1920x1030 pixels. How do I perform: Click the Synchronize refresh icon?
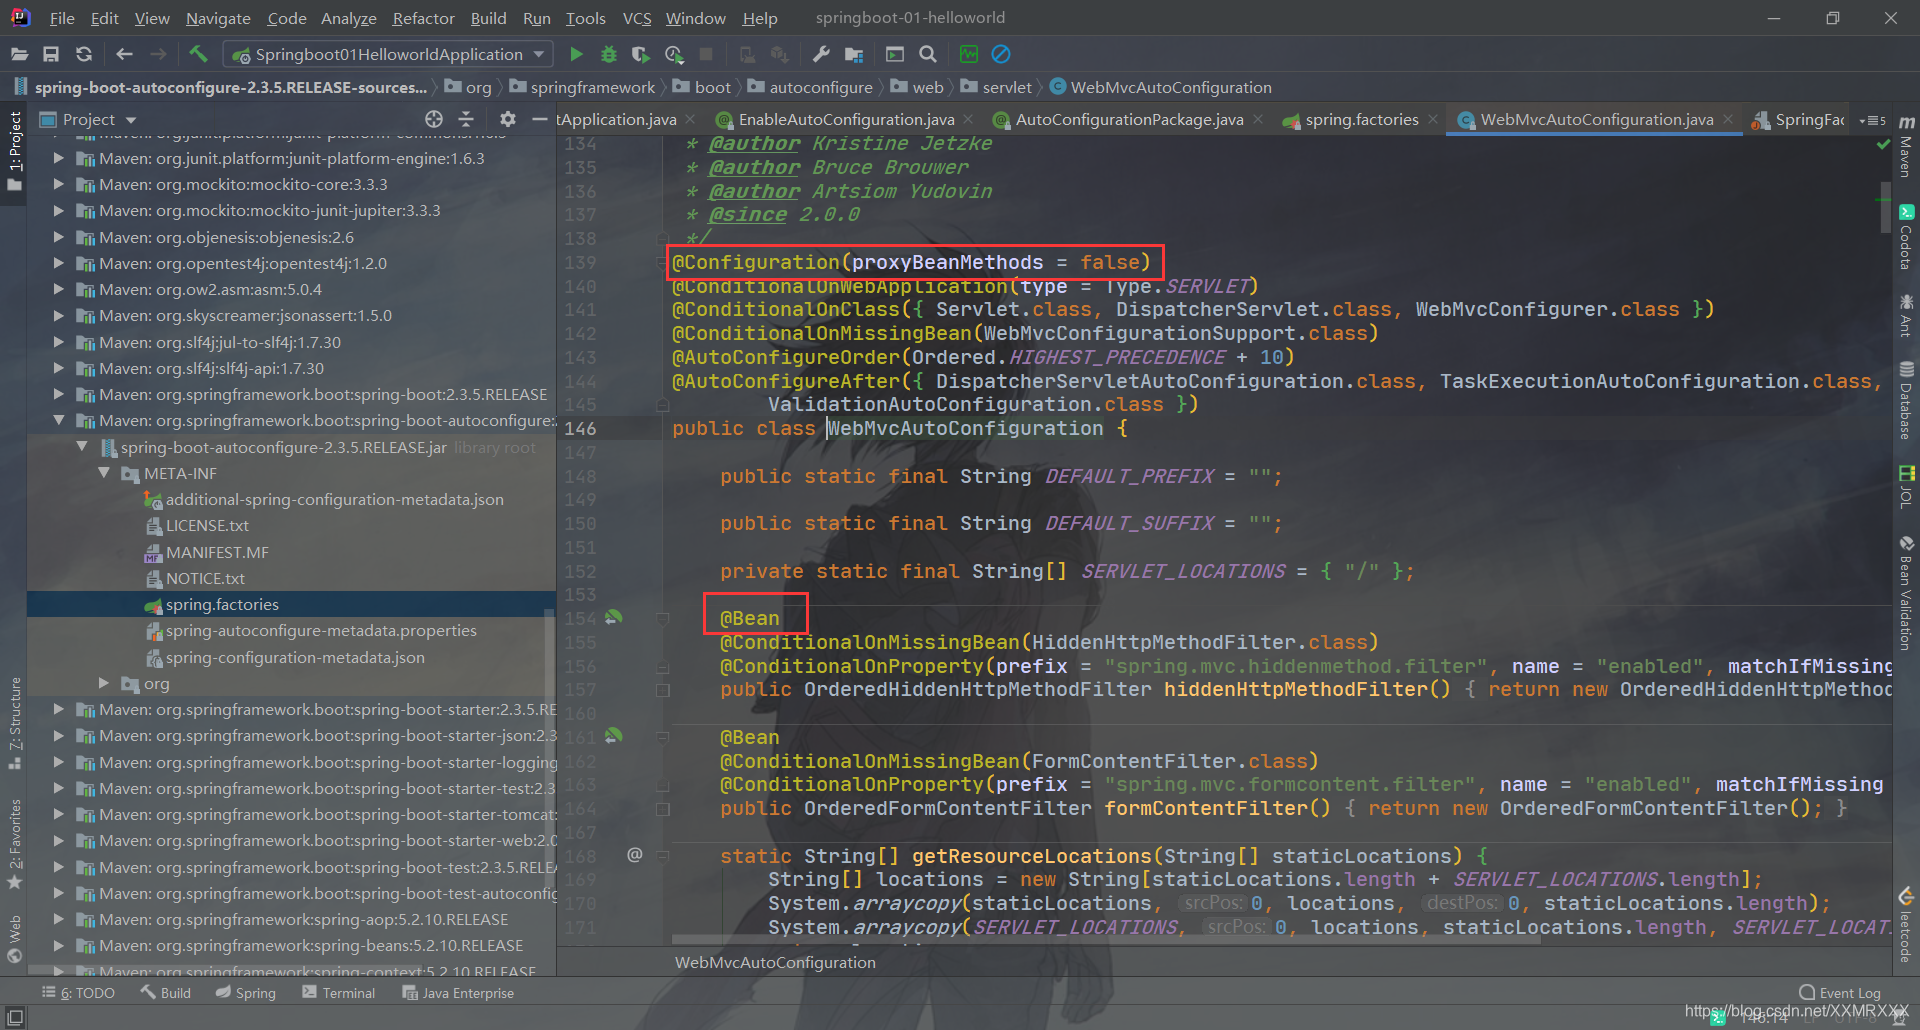(84, 54)
